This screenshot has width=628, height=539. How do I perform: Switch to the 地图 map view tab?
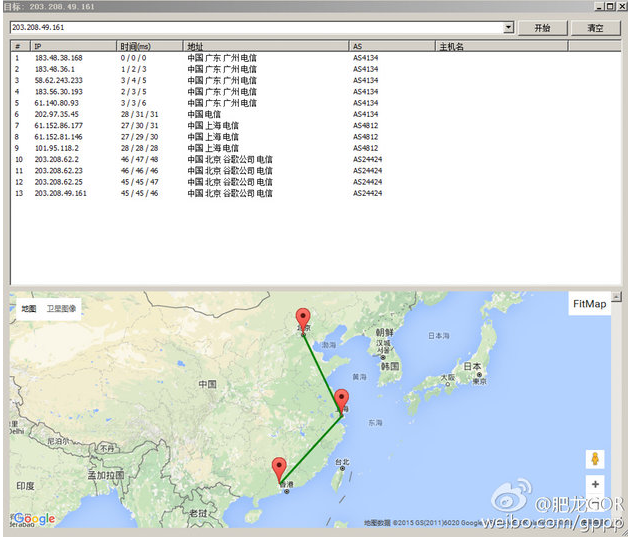tap(28, 309)
